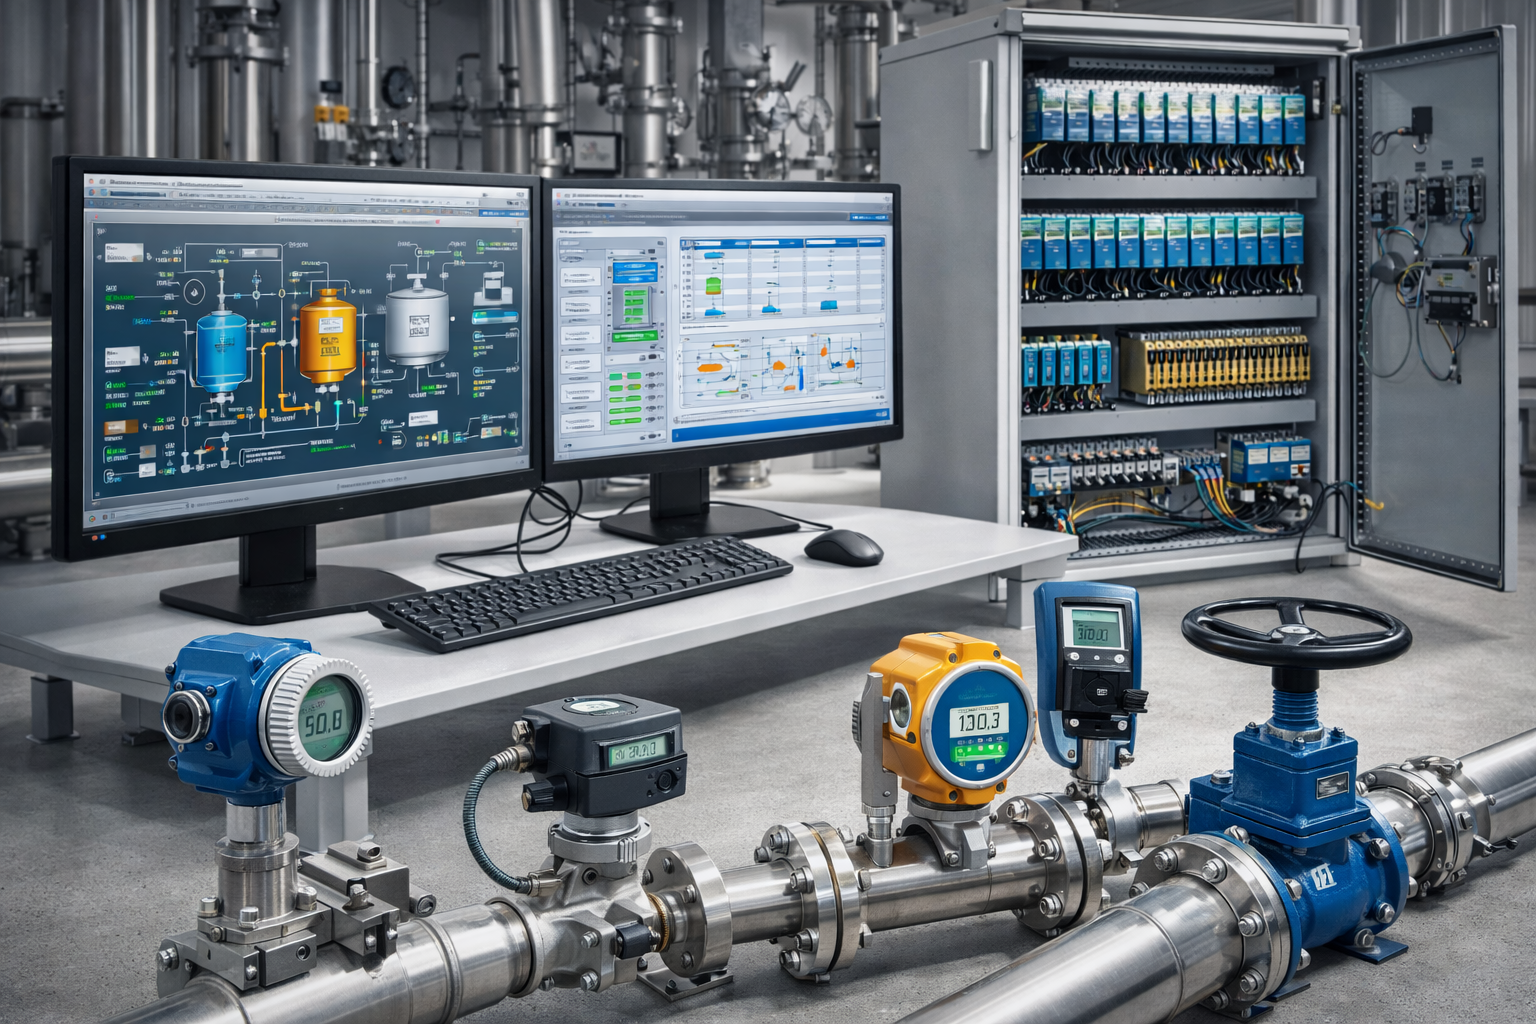The width and height of the screenshot is (1536, 1024).
Task: Expand the bottom white card in right monitor sidebar
Action: coord(581,421)
